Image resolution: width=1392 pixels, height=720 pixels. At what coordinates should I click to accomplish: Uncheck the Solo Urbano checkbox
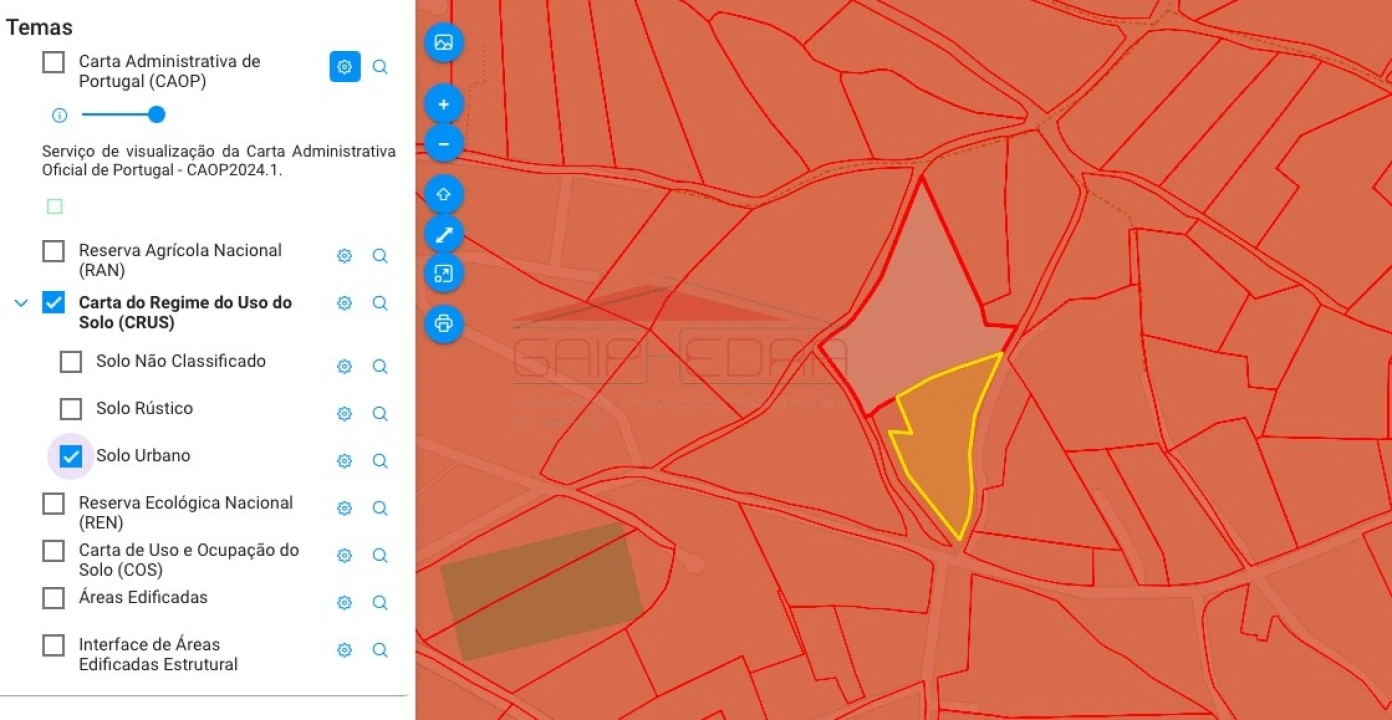[x=70, y=457]
